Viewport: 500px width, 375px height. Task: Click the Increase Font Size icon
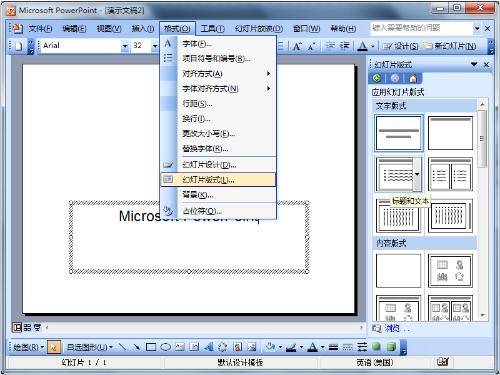point(297,46)
